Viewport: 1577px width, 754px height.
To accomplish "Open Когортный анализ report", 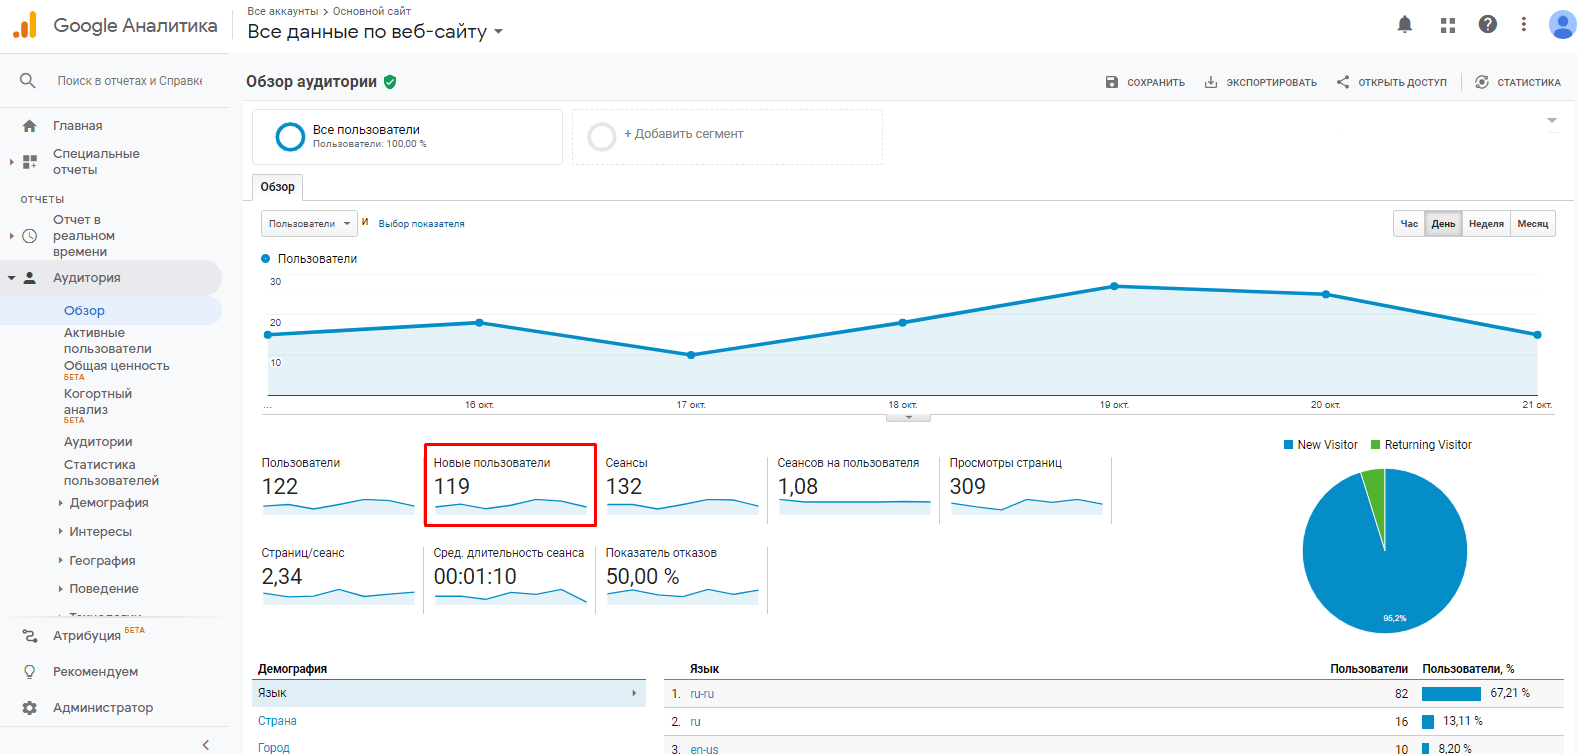I will point(98,402).
